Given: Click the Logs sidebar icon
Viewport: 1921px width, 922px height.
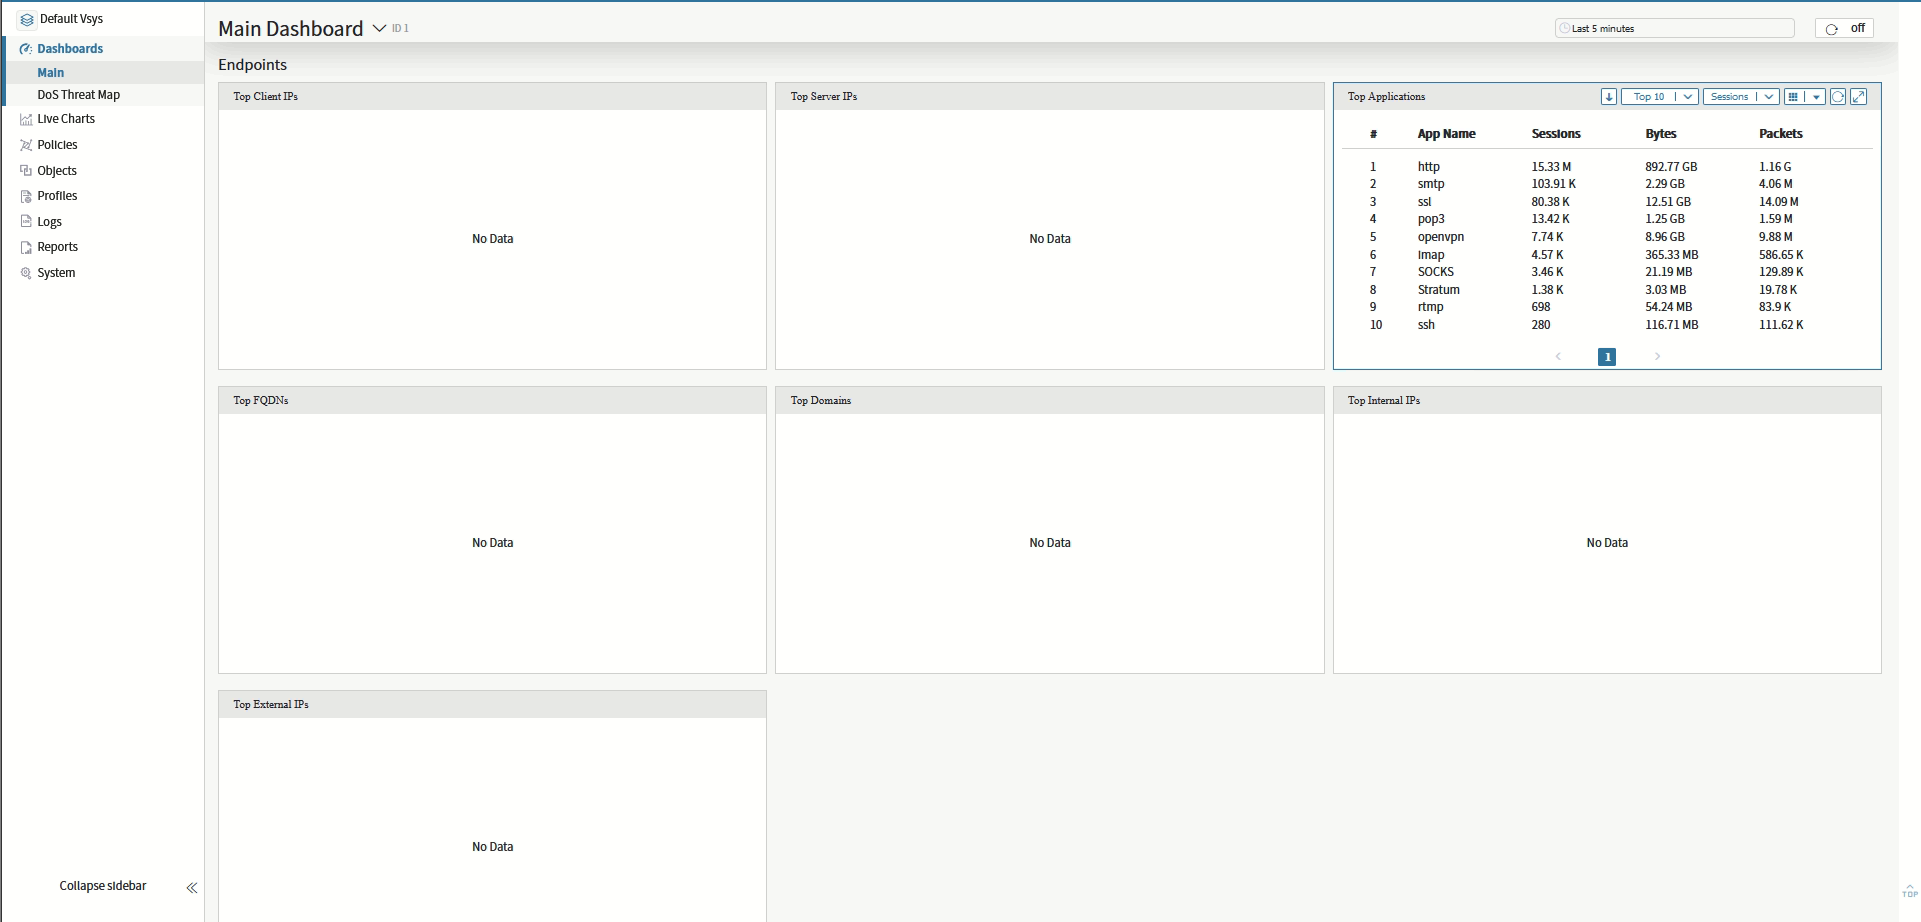Looking at the screenshot, I should 26,222.
